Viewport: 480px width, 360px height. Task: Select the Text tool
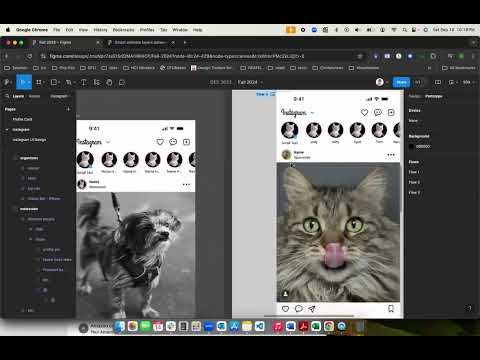(x=83, y=82)
